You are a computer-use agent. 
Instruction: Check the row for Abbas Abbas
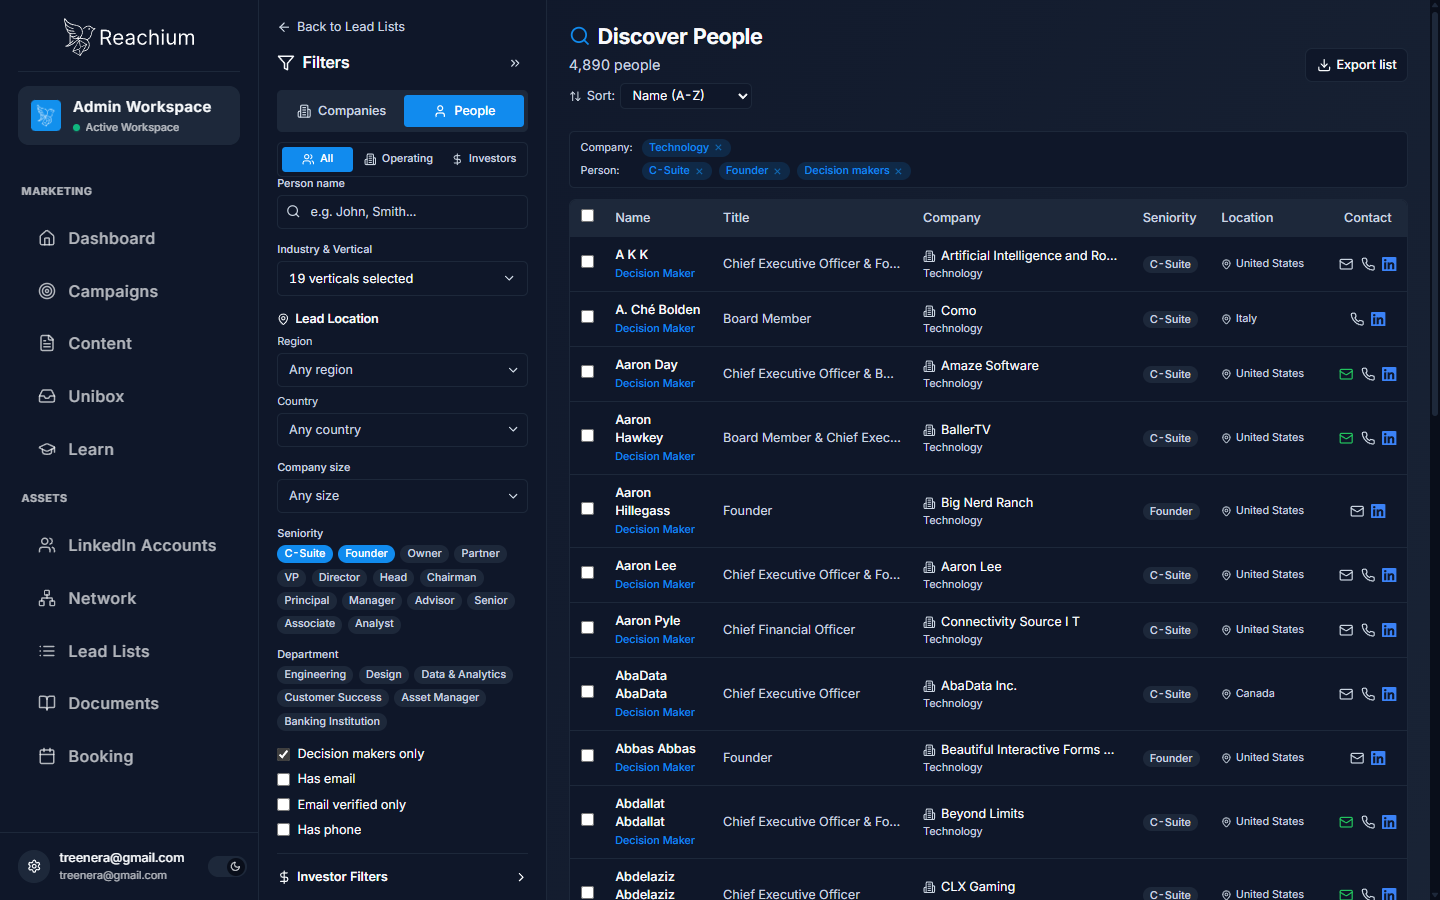tap(587, 756)
